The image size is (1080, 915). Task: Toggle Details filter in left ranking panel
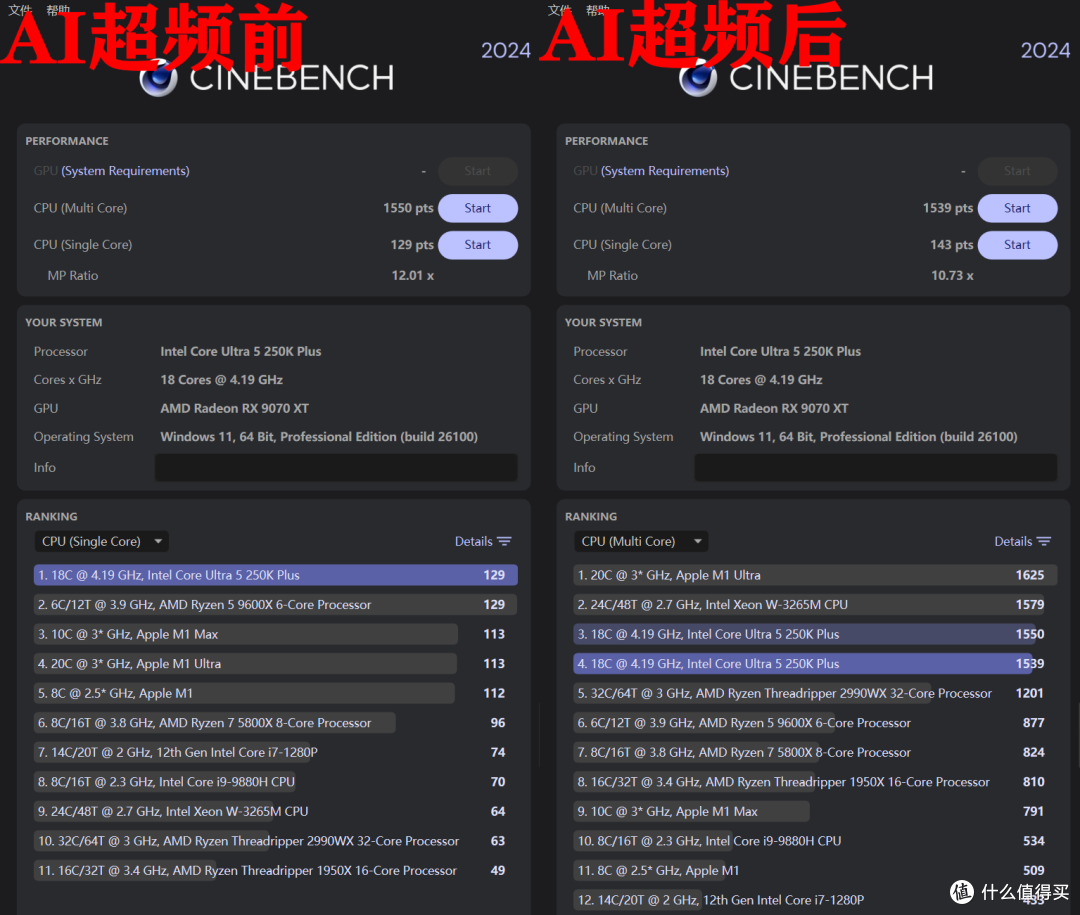(x=483, y=542)
